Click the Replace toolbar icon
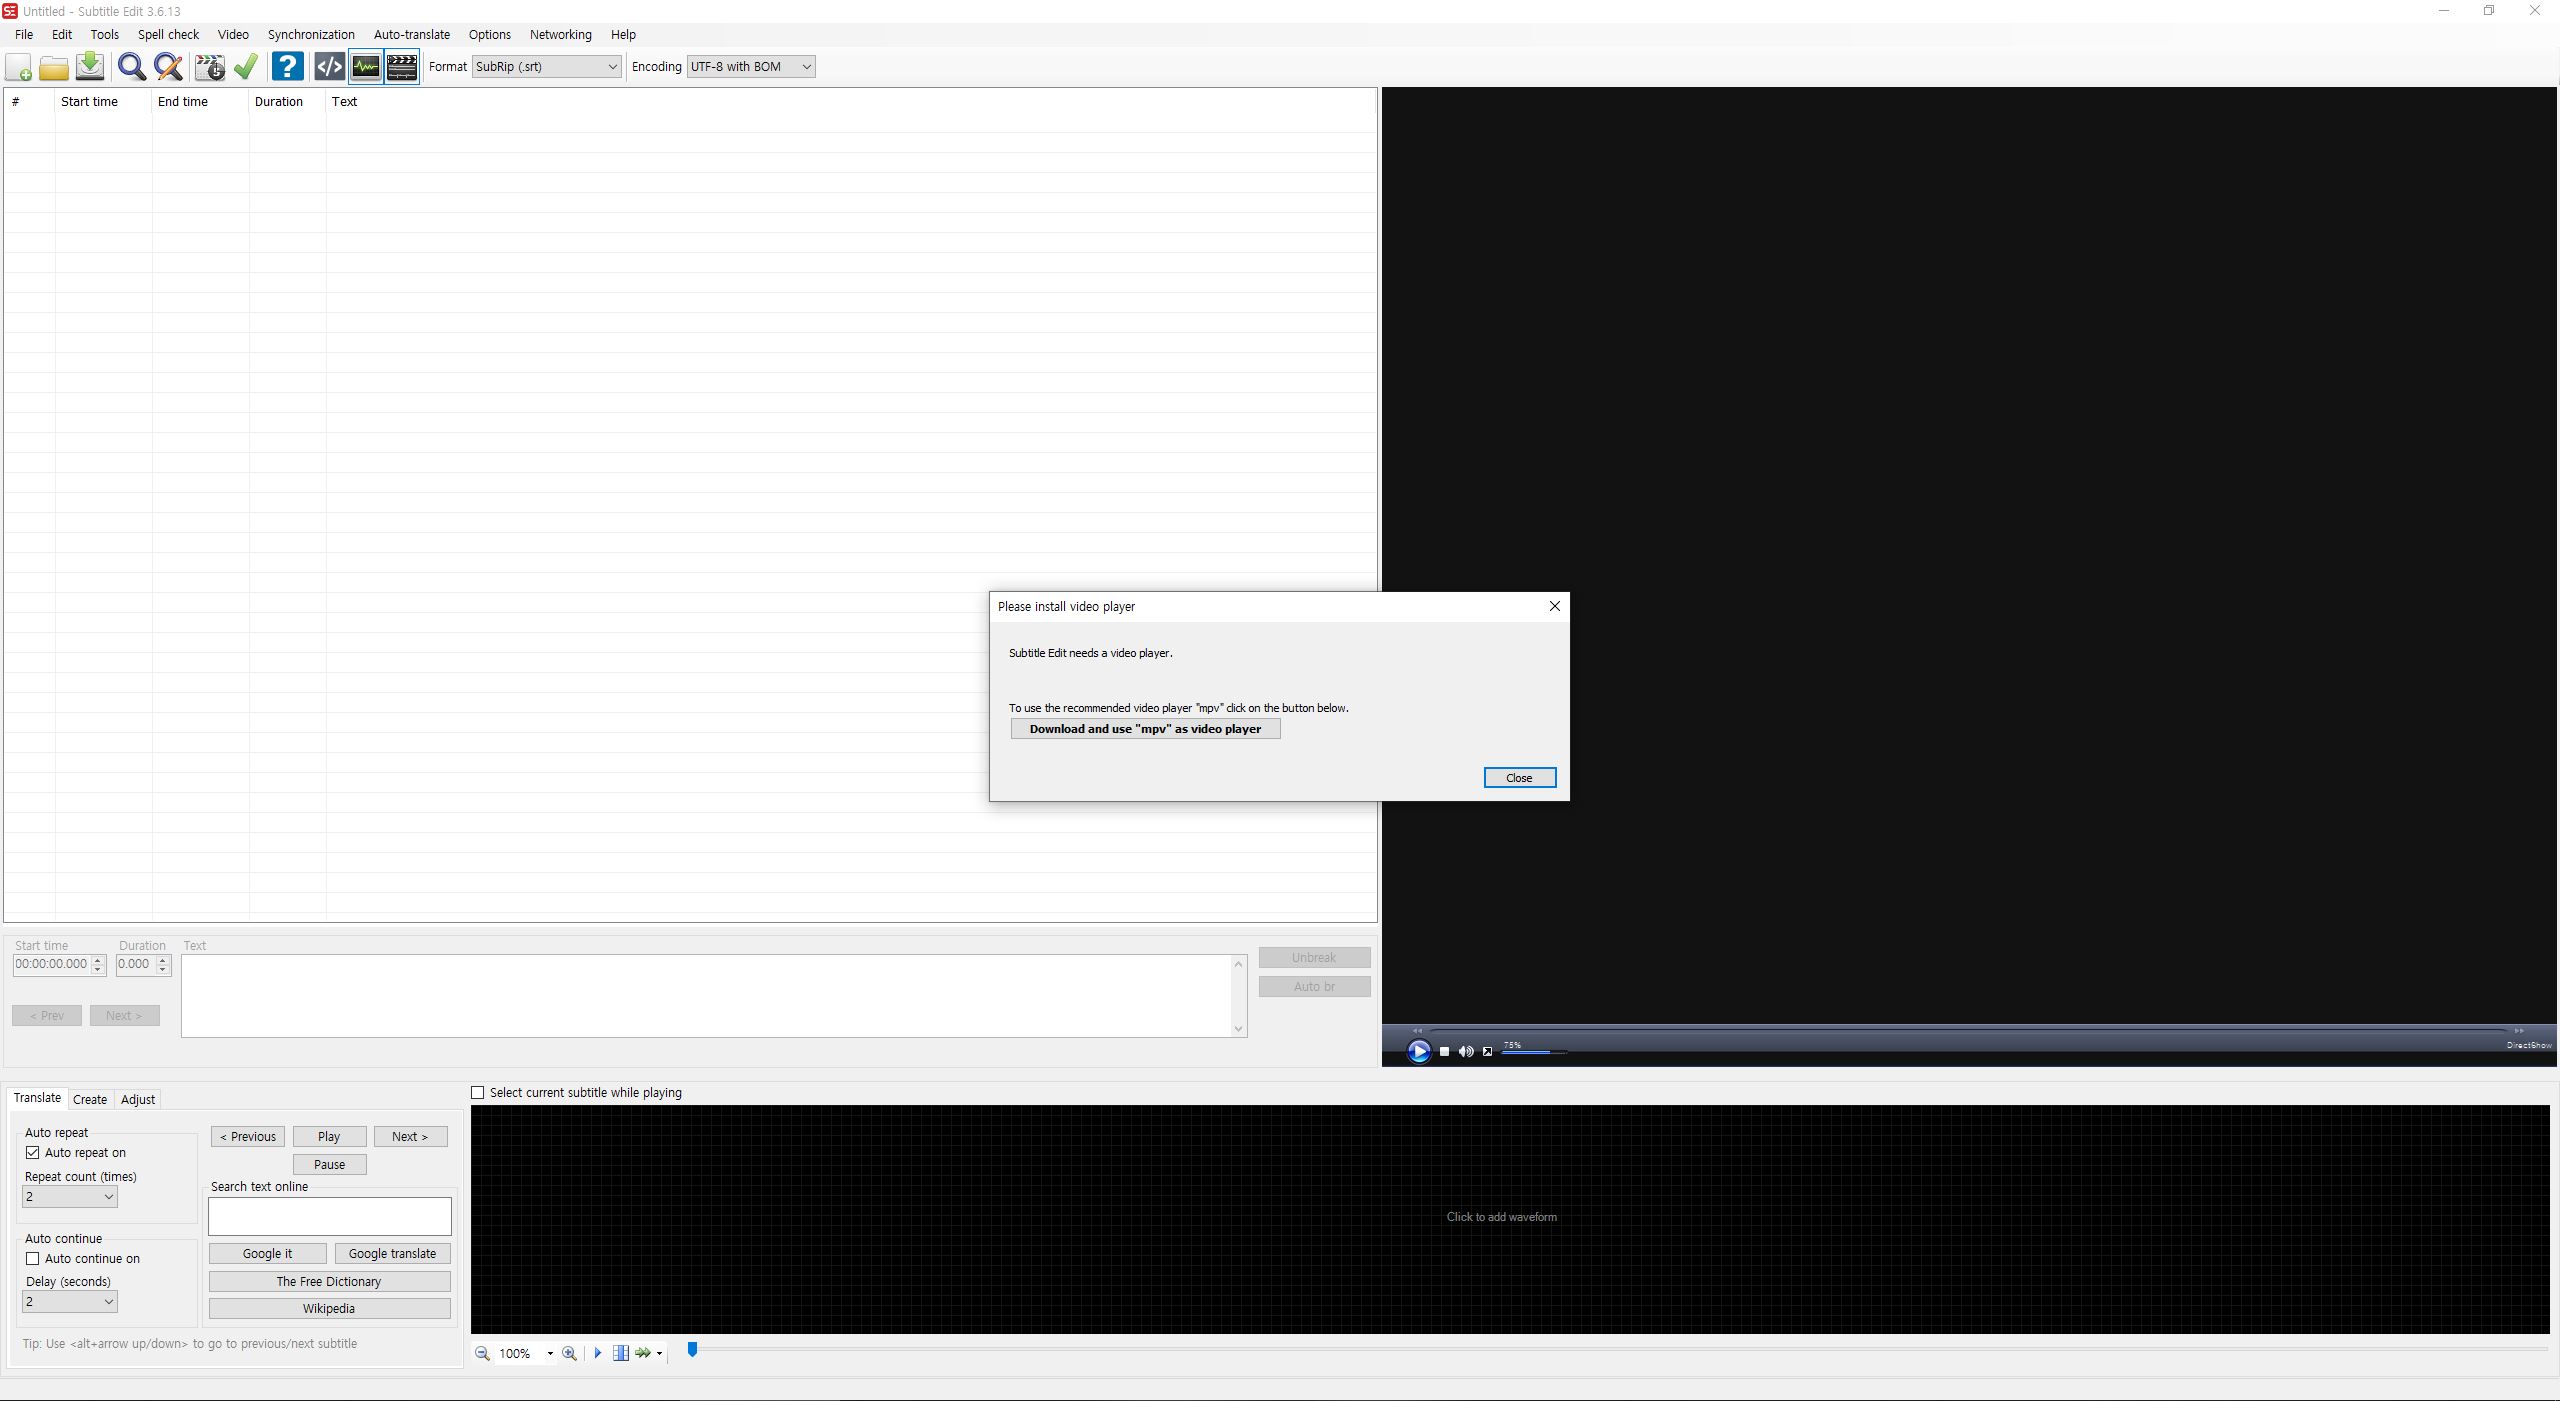 coord(169,67)
